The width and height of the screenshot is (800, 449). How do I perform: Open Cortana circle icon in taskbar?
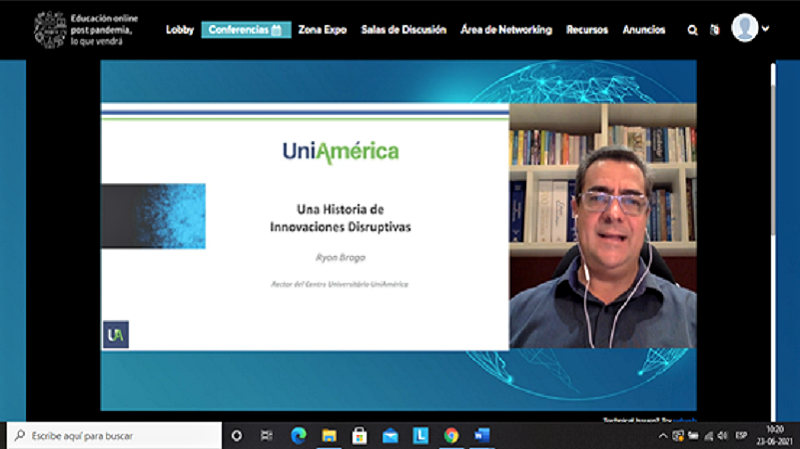click(236, 436)
